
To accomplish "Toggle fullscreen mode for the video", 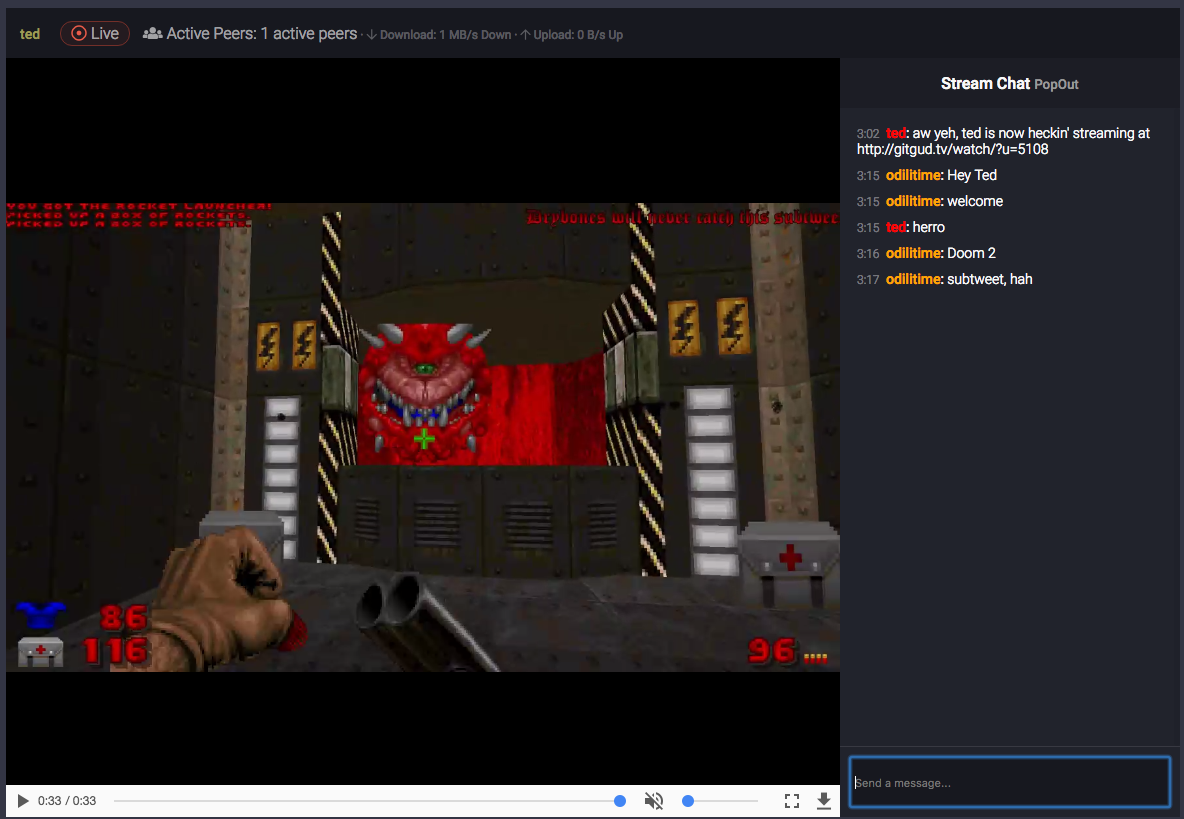I will point(791,801).
